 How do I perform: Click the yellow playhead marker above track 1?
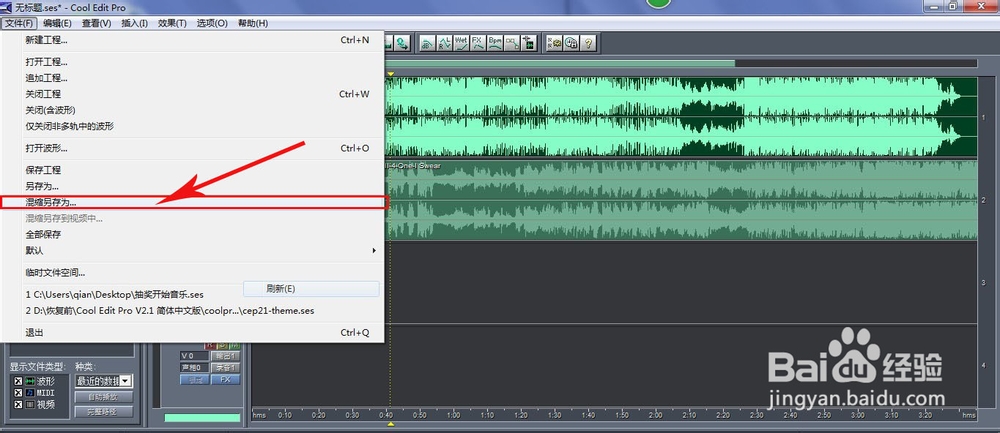(391, 74)
